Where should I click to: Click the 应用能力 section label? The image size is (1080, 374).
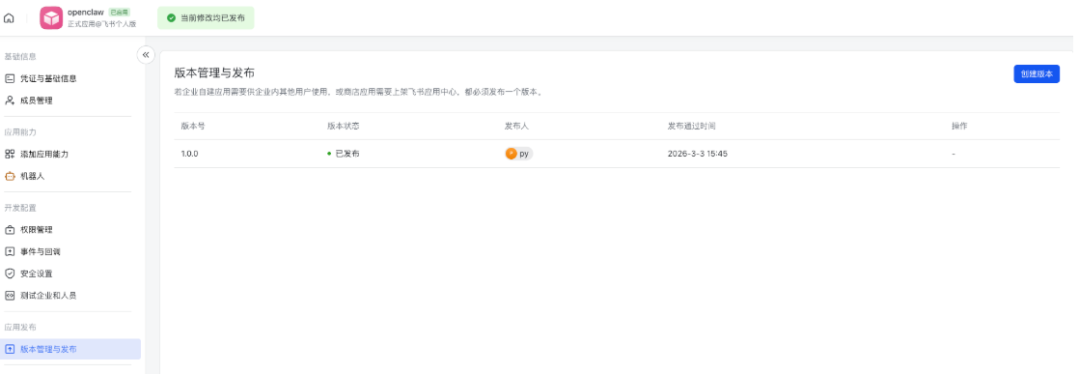pos(20,132)
